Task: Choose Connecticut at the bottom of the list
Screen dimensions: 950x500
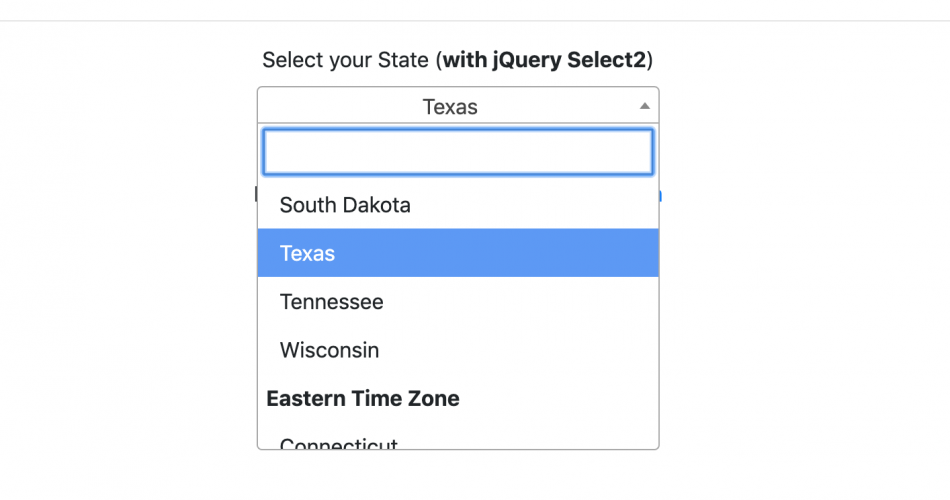Action: coord(339,443)
